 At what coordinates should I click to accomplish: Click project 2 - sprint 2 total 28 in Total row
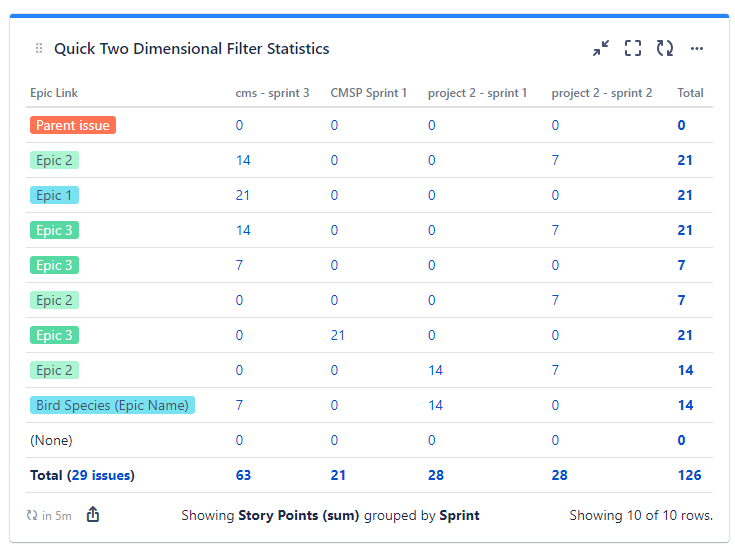(560, 475)
